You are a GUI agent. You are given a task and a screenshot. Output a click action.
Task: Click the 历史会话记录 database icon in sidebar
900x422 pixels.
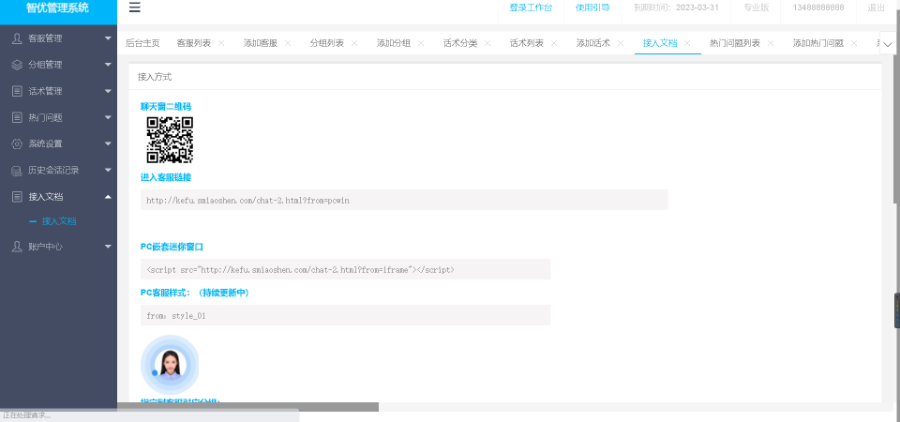pyautogui.click(x=17, y=171)
